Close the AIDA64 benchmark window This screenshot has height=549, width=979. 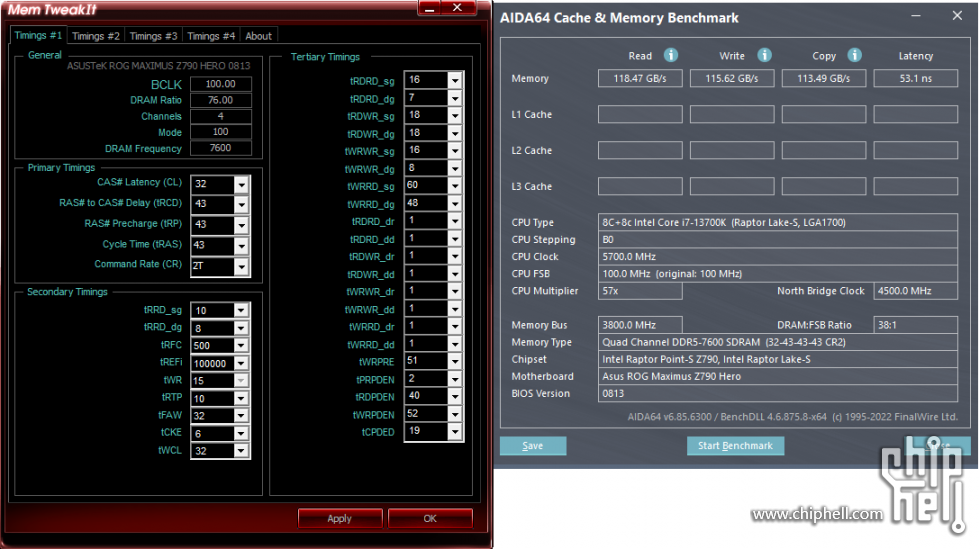point(957,16)
